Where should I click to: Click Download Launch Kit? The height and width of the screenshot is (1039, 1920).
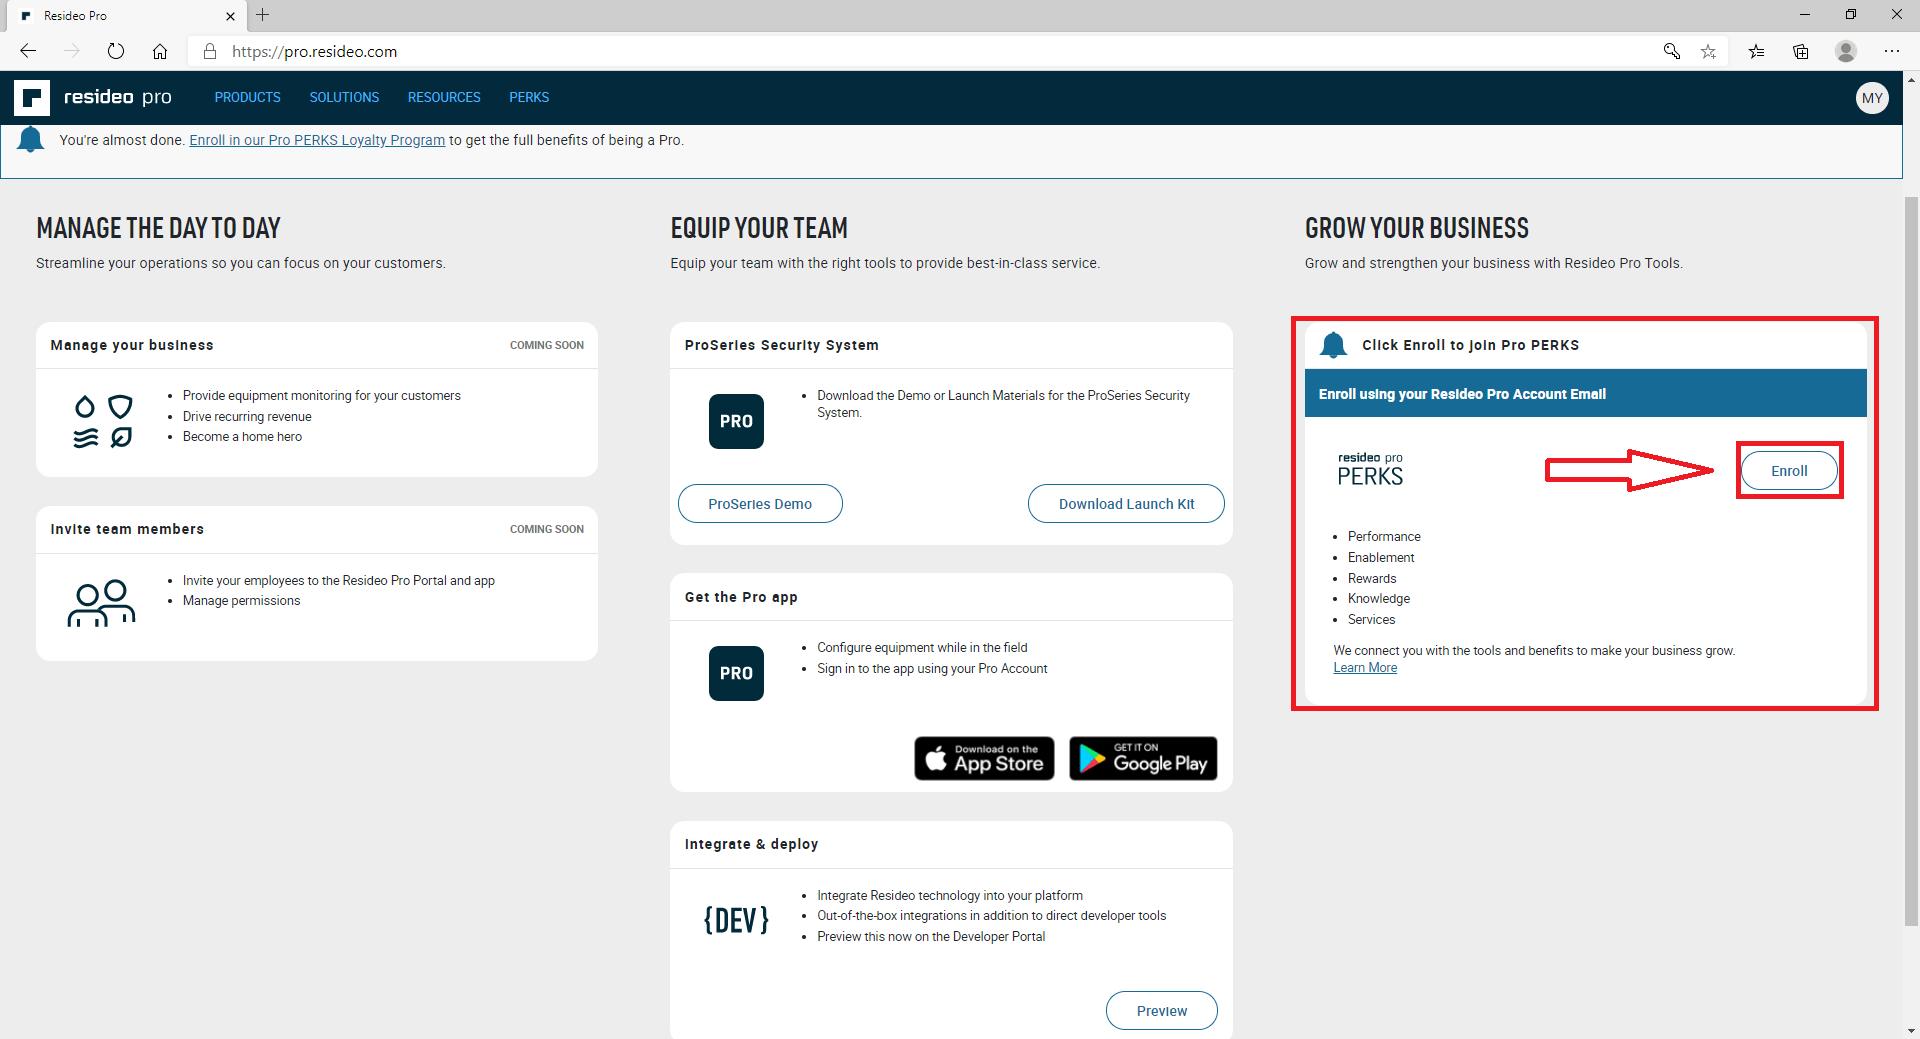point(1126,504)
